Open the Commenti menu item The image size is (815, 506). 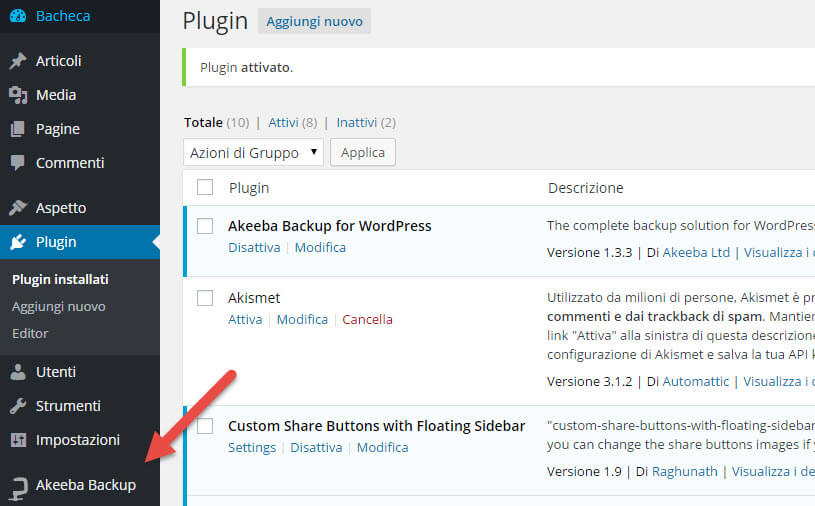pyautogui.click(x=70, y=163)
